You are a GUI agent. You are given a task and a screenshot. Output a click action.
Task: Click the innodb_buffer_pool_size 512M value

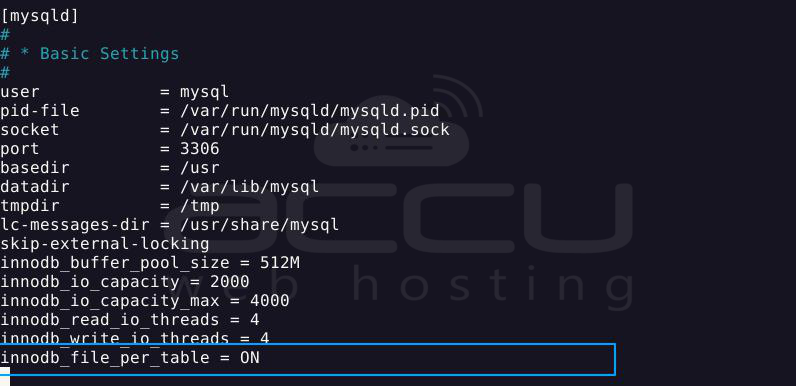click(280, 263)
